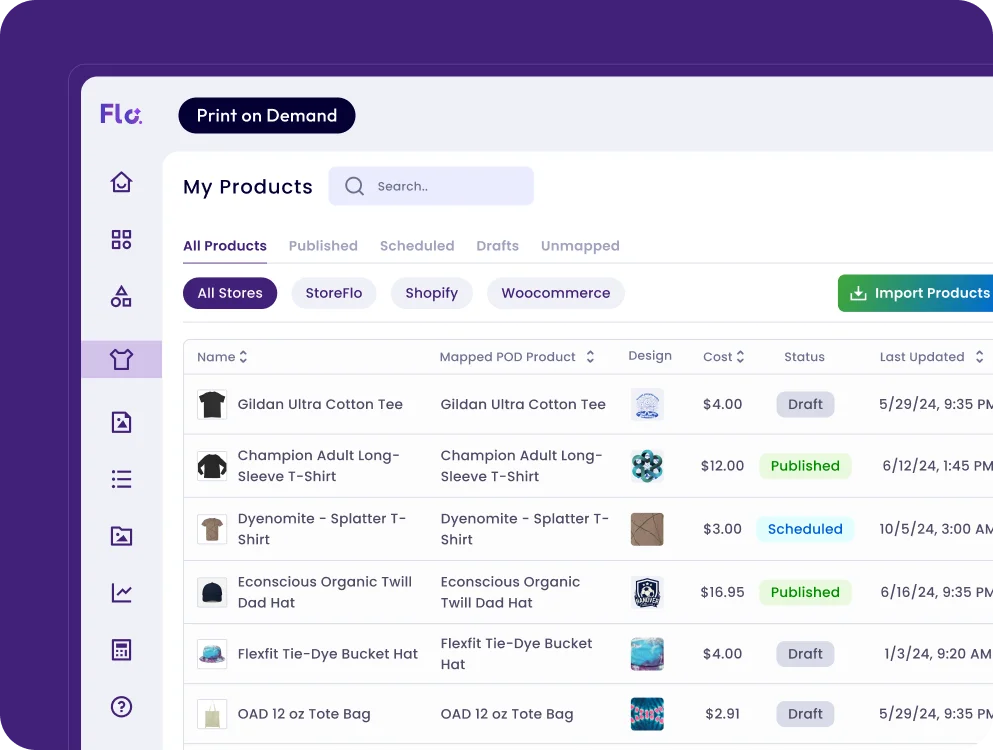The width and height of the screenshot is (993, 750).
Task: Open design image for Dyenomite Splatter T-Shirt
Action: point(647,529)
